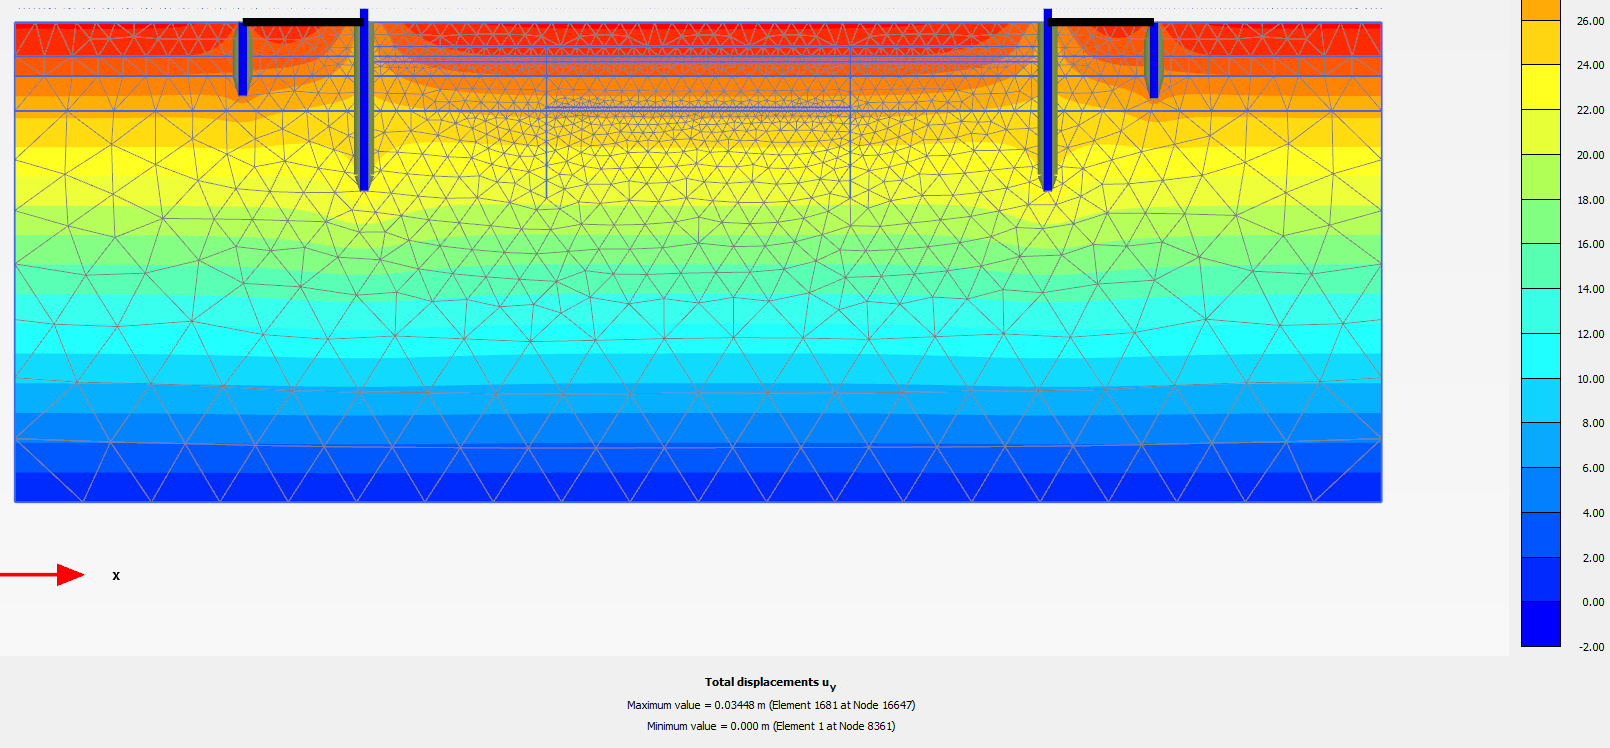Viewport: 1610px width, 748px height.
Task: Click the Maximum value 0.03448 m line
Action: click(x=771, y=705)
